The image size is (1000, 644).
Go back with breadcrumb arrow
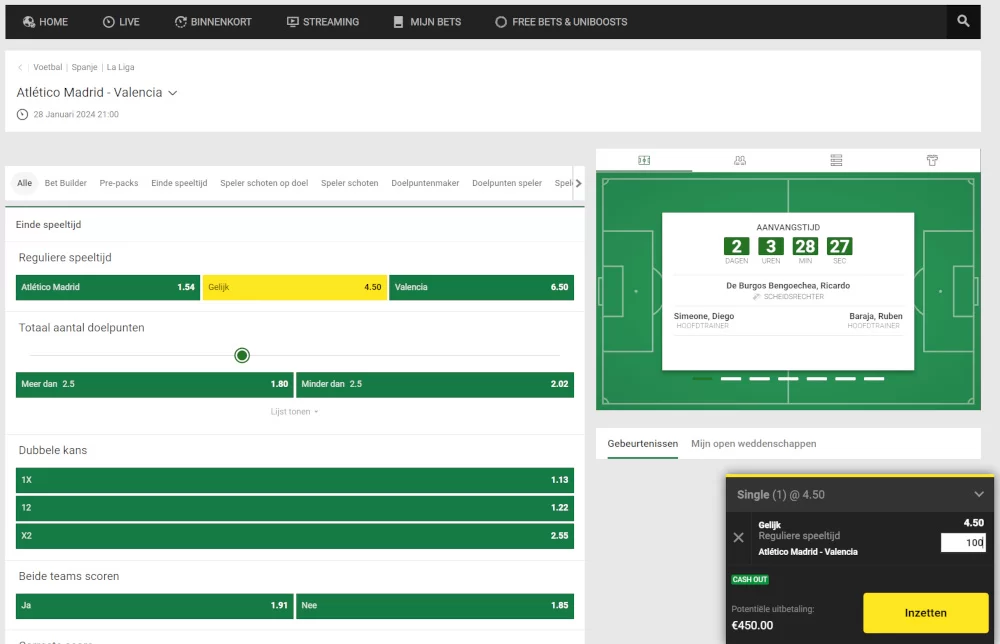click(20, 67)
